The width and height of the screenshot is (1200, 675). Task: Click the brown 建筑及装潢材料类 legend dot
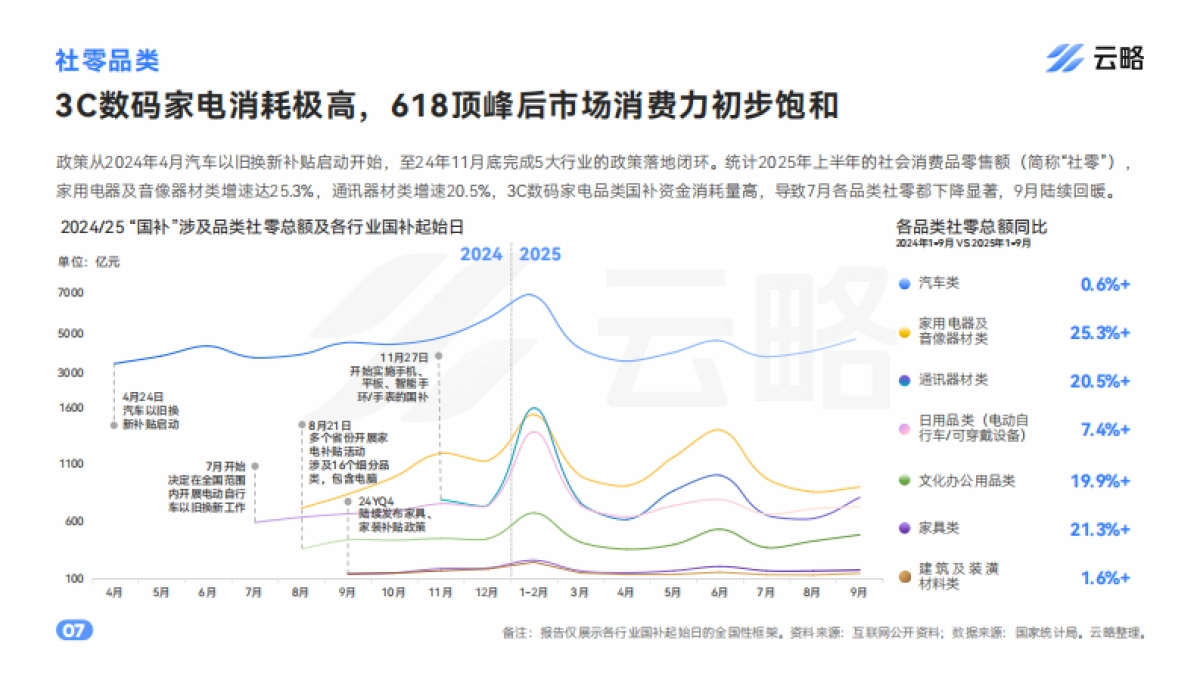click(x=903, y=574)
